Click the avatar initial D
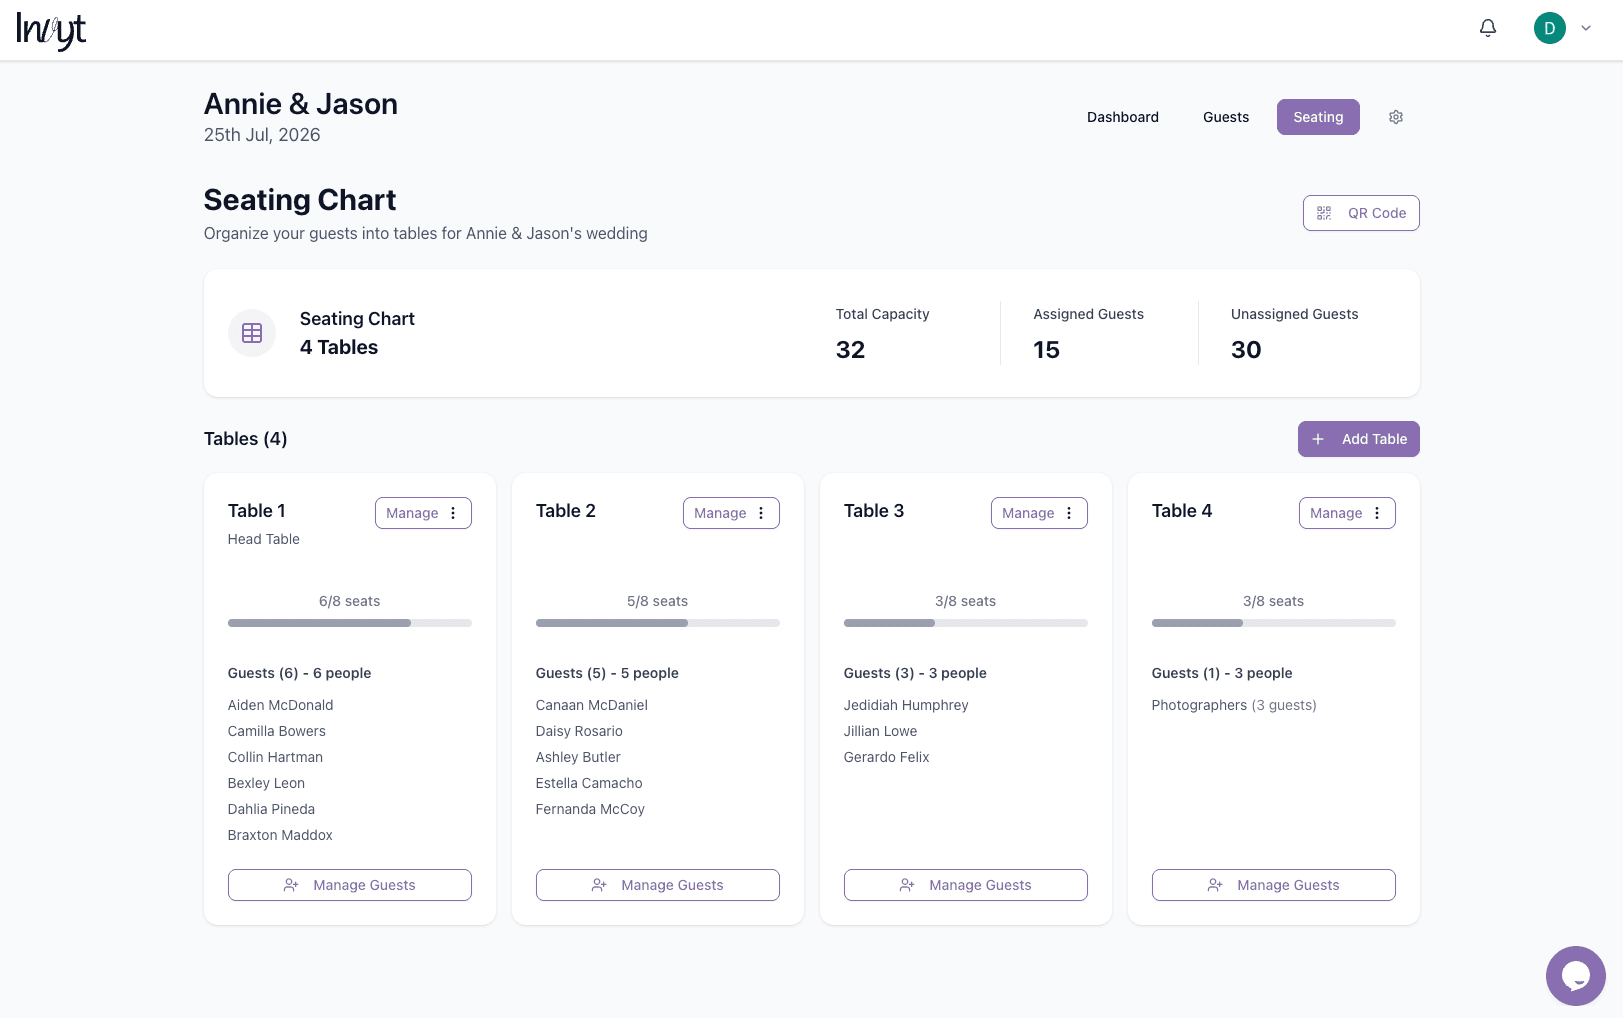1623x1018 pixels. tap(1549, 28)
